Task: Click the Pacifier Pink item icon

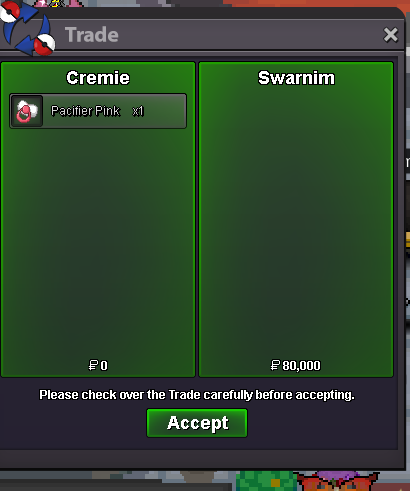Action: click(27, 111)
